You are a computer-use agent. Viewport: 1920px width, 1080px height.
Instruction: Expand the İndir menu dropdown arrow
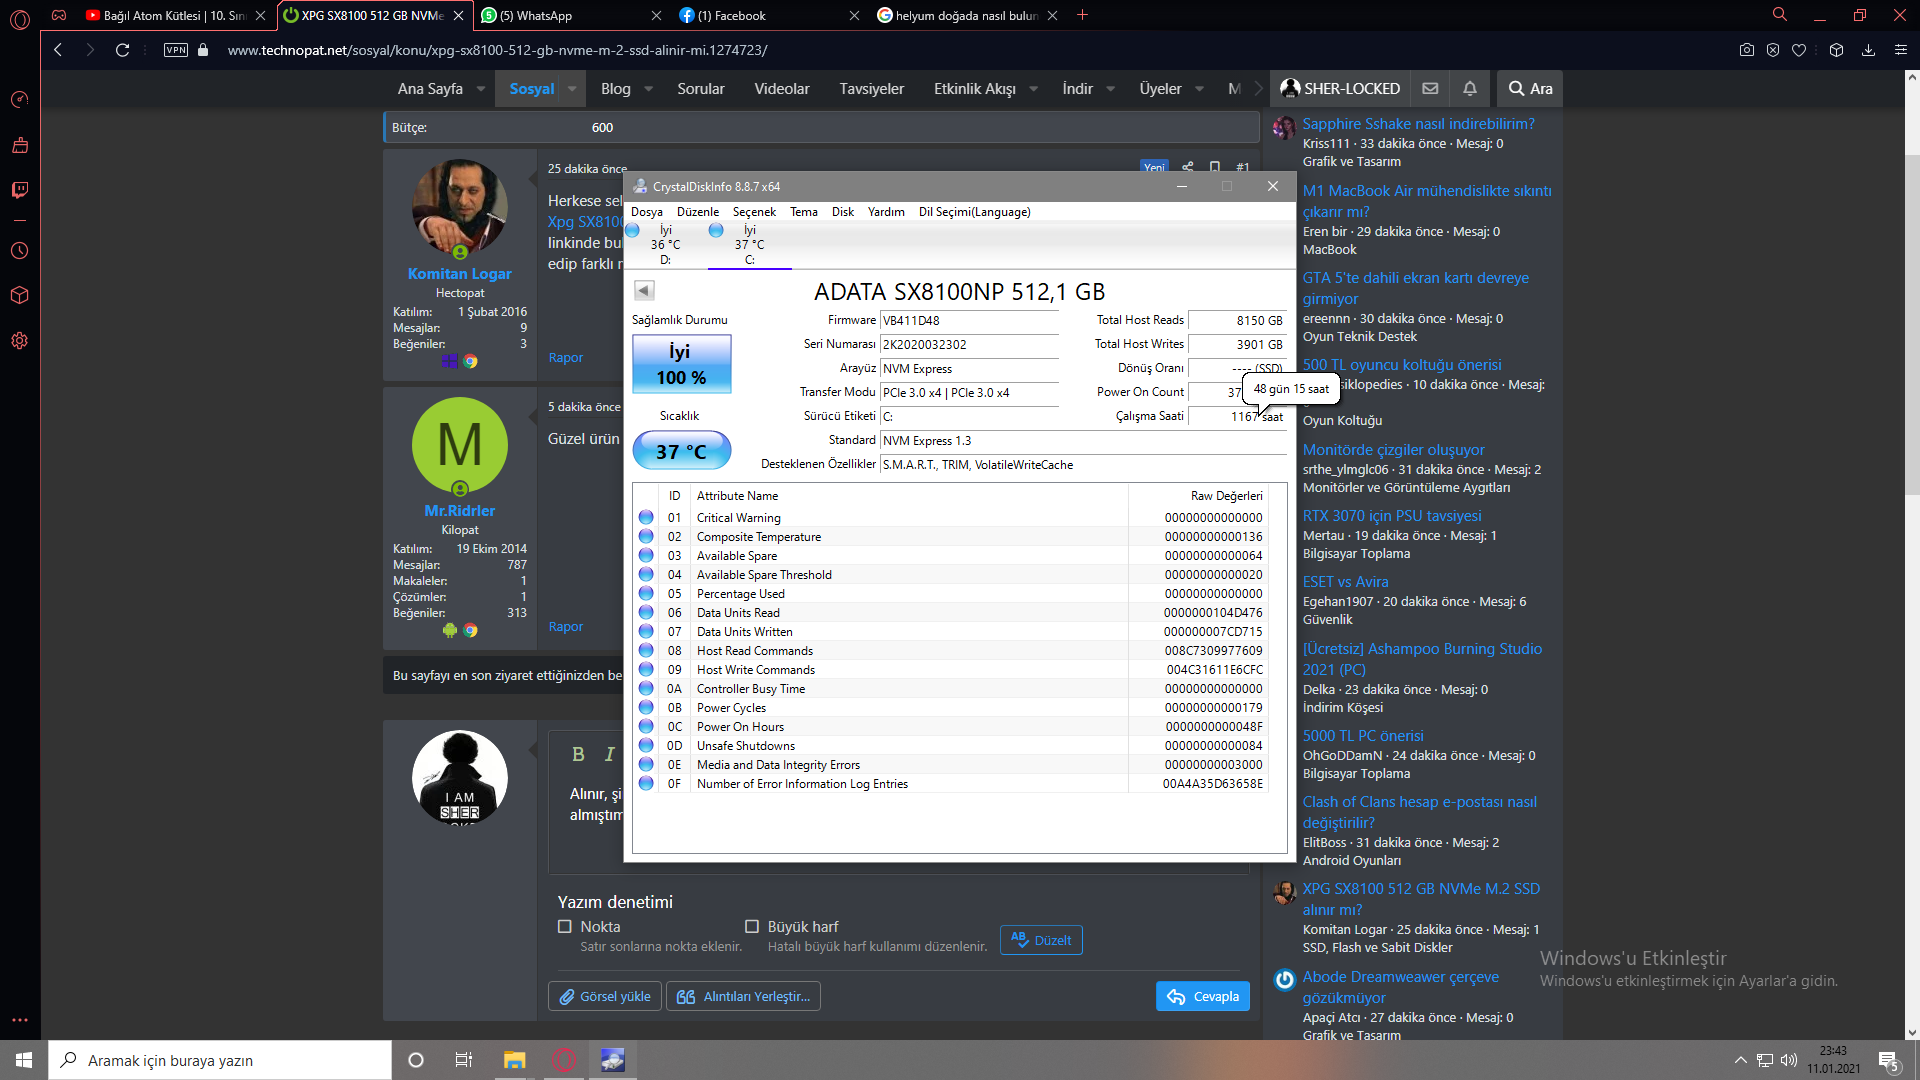tap(1110, 89)
